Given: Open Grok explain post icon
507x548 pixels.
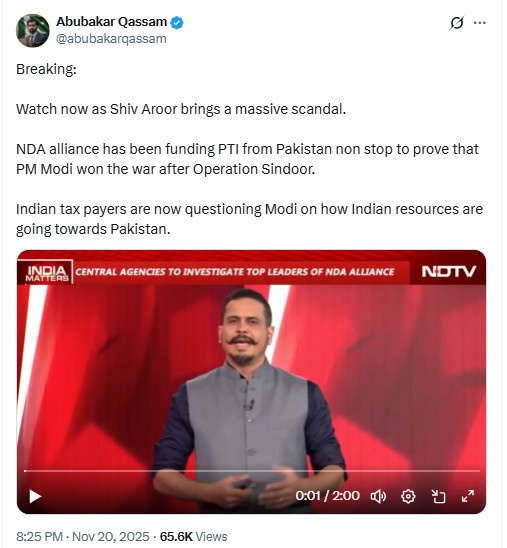Looking at the screenshot, I should click(457, 23).
